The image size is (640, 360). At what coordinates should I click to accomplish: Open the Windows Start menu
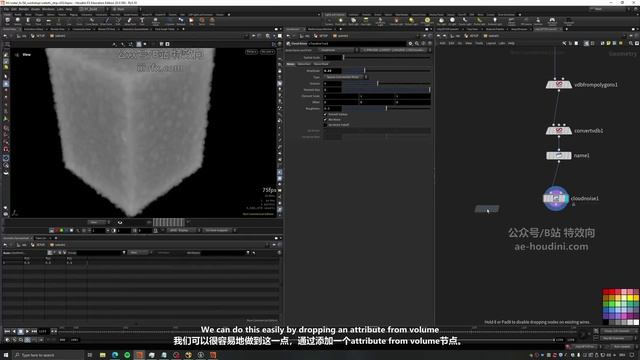[x=6, y=355]
